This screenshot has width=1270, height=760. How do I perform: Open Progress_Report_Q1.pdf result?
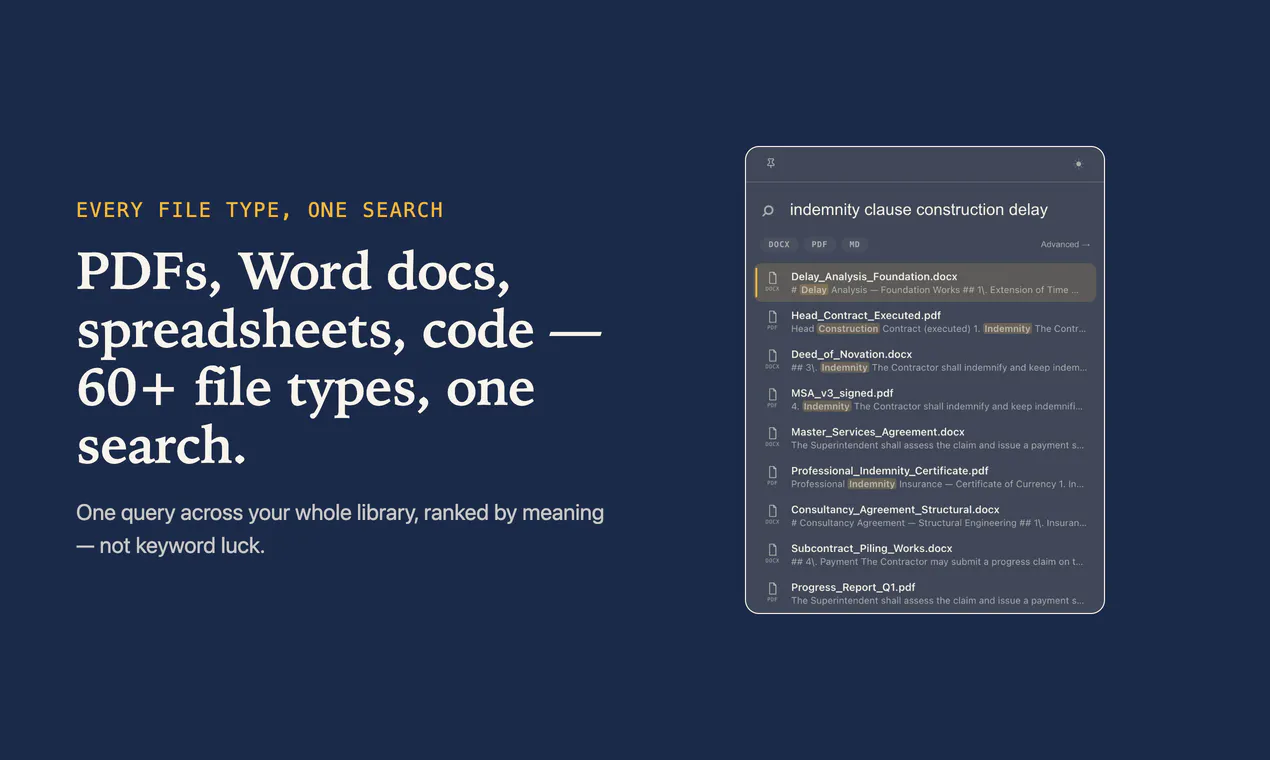pyautogui.click(x=925, y=593)
